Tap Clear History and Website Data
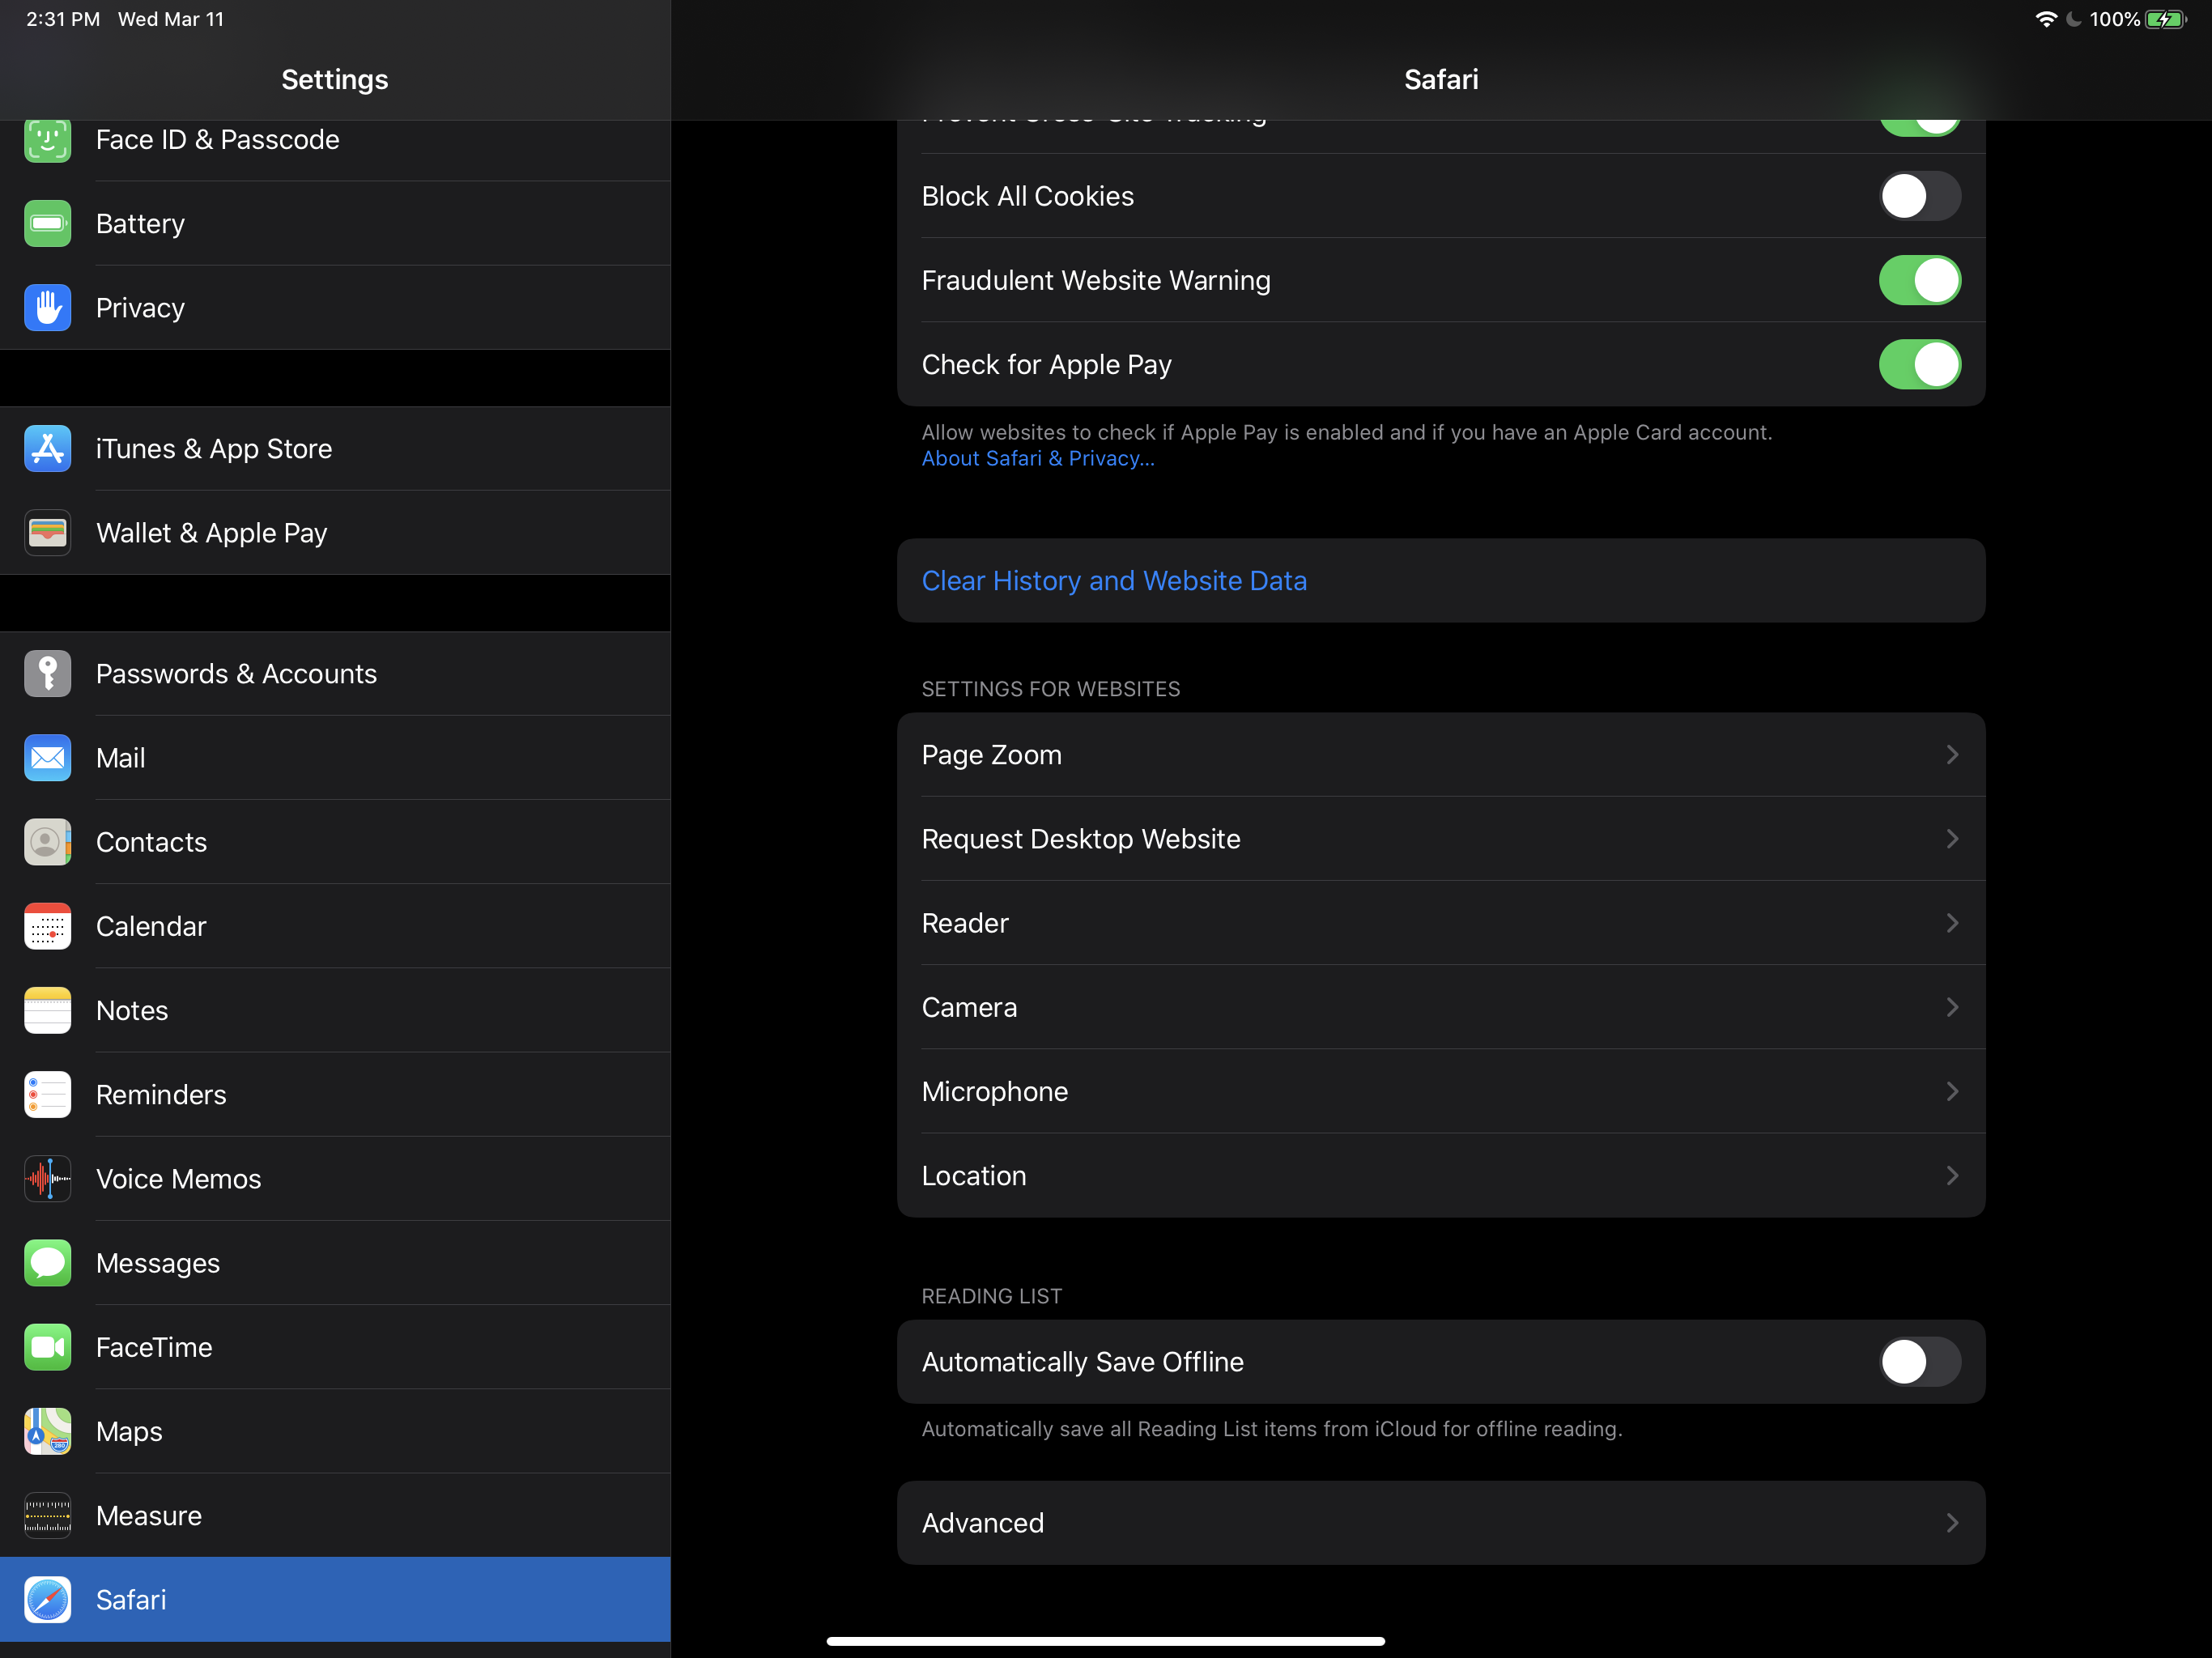The image size is (2212, 1658). point(1440,580)
